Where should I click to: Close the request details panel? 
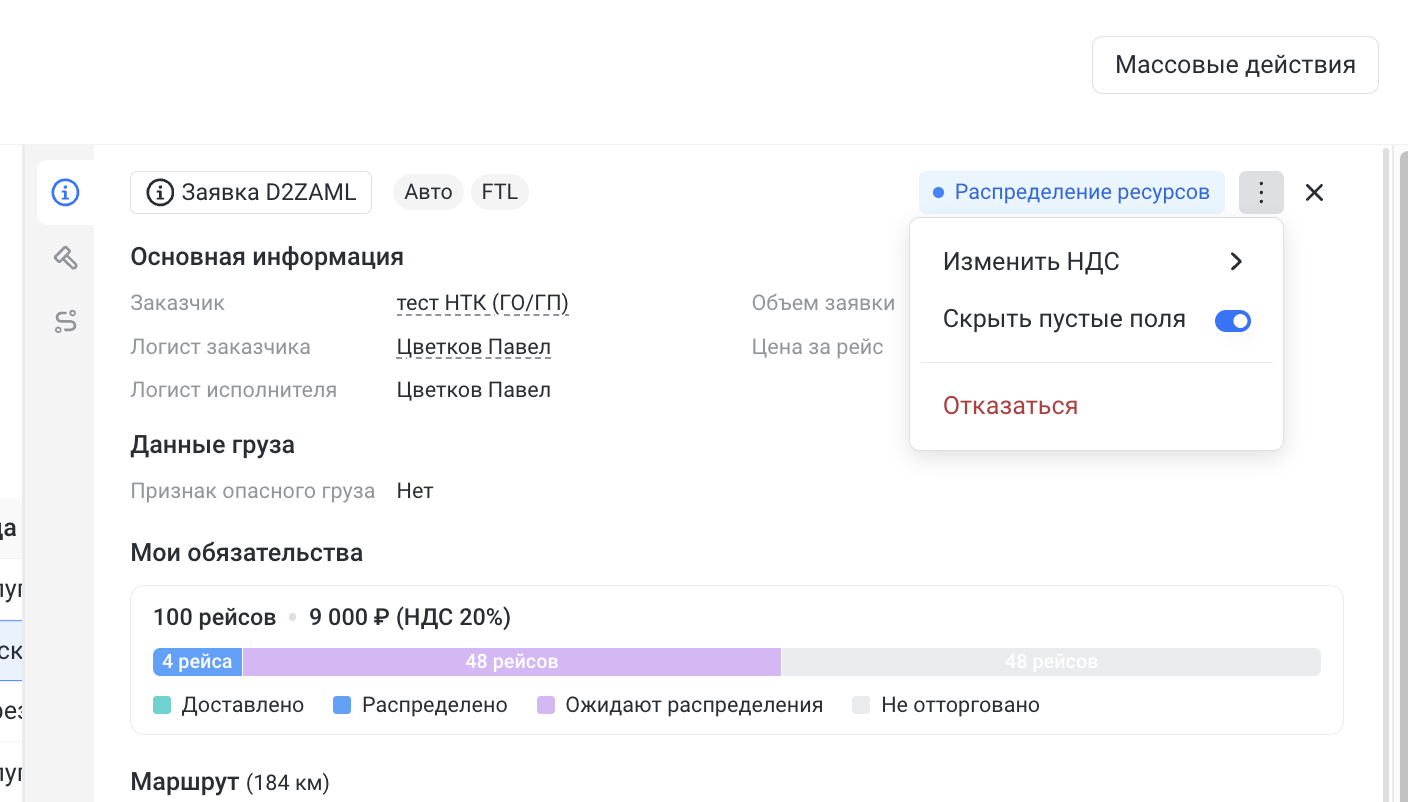coord(1314,192)
